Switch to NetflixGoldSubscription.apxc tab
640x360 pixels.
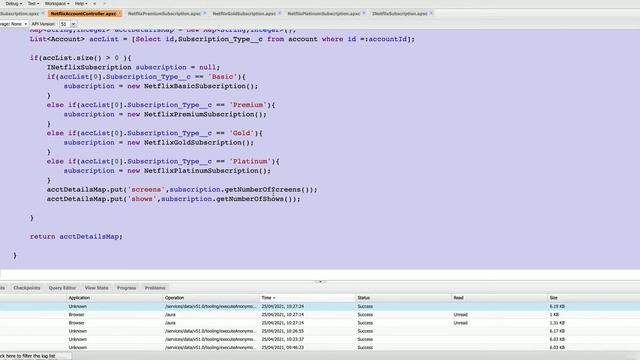(x=244, y=13)
